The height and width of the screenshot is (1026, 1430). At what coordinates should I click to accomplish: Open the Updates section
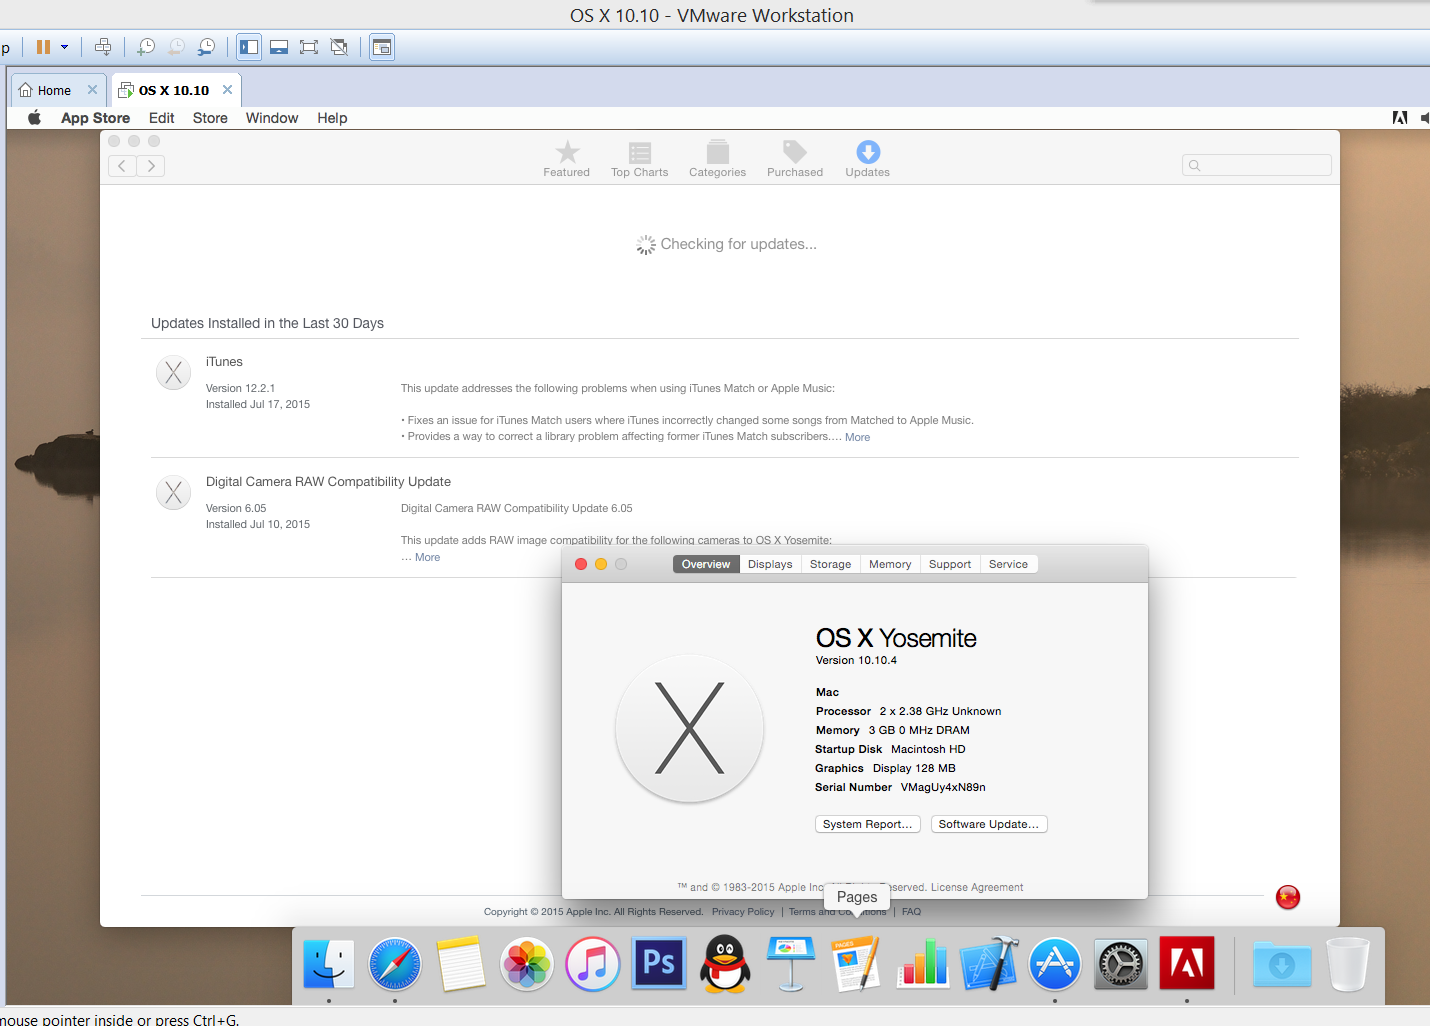point(868,159)
